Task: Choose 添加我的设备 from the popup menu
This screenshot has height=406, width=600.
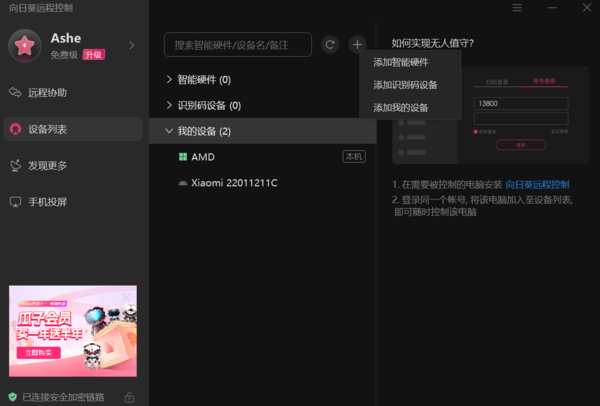Action: pos(410,108)
